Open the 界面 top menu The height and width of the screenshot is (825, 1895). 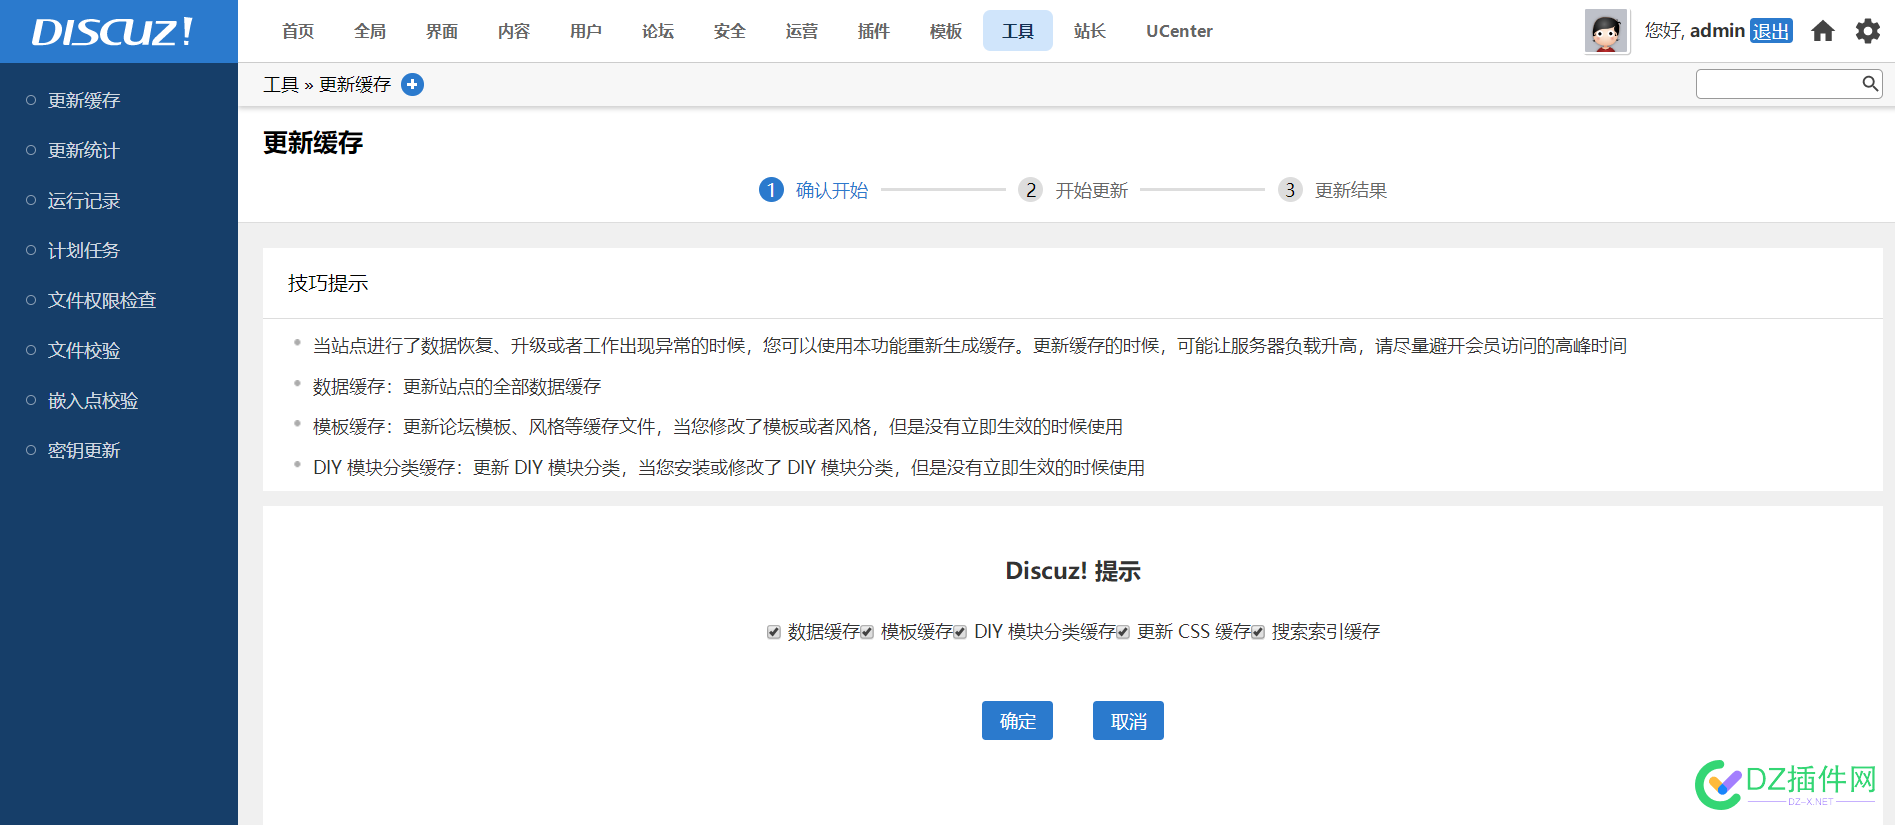coord(442,31)
